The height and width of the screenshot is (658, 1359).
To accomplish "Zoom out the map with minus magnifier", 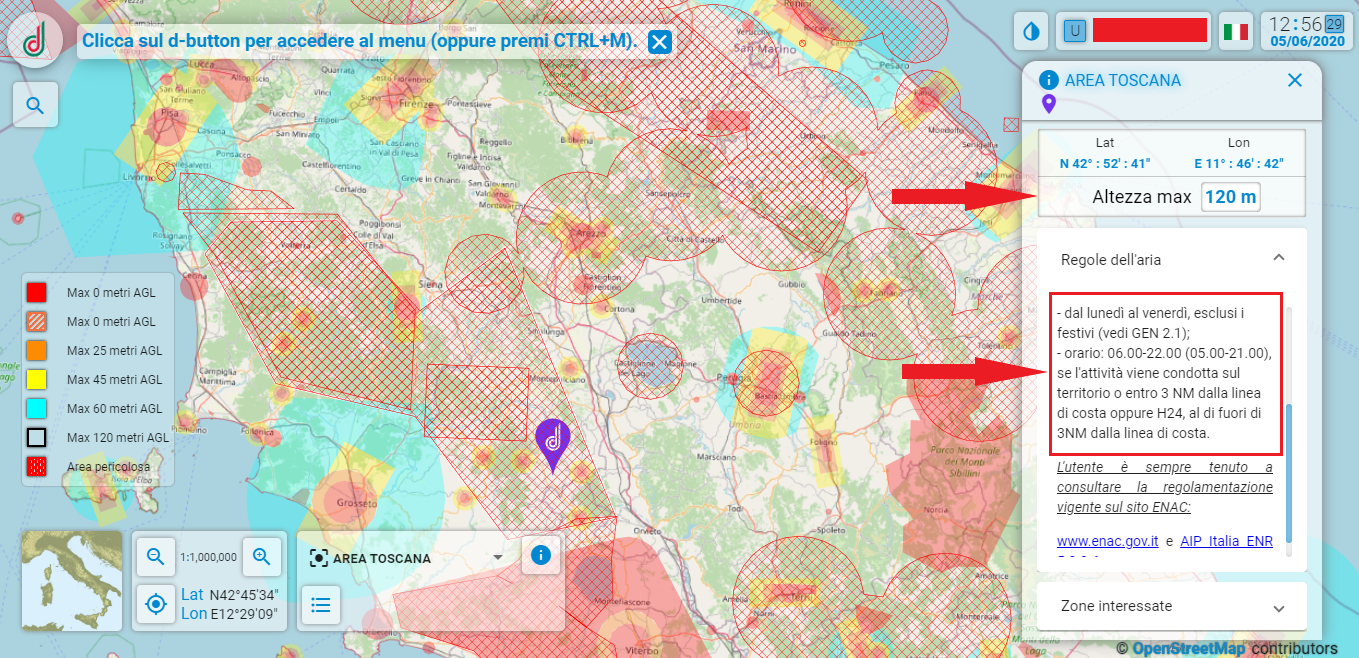I will [x=155, y=557].
